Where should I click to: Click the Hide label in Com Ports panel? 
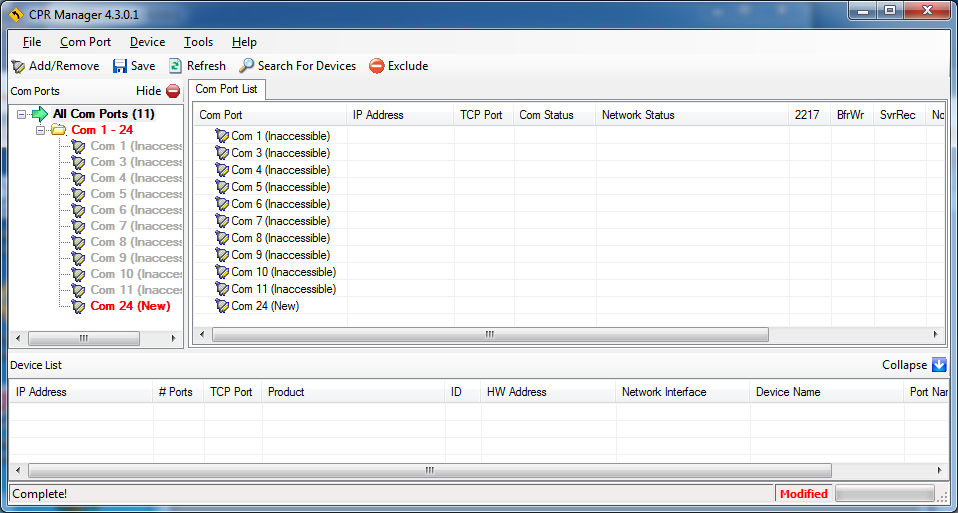click(x=148, y=91)
